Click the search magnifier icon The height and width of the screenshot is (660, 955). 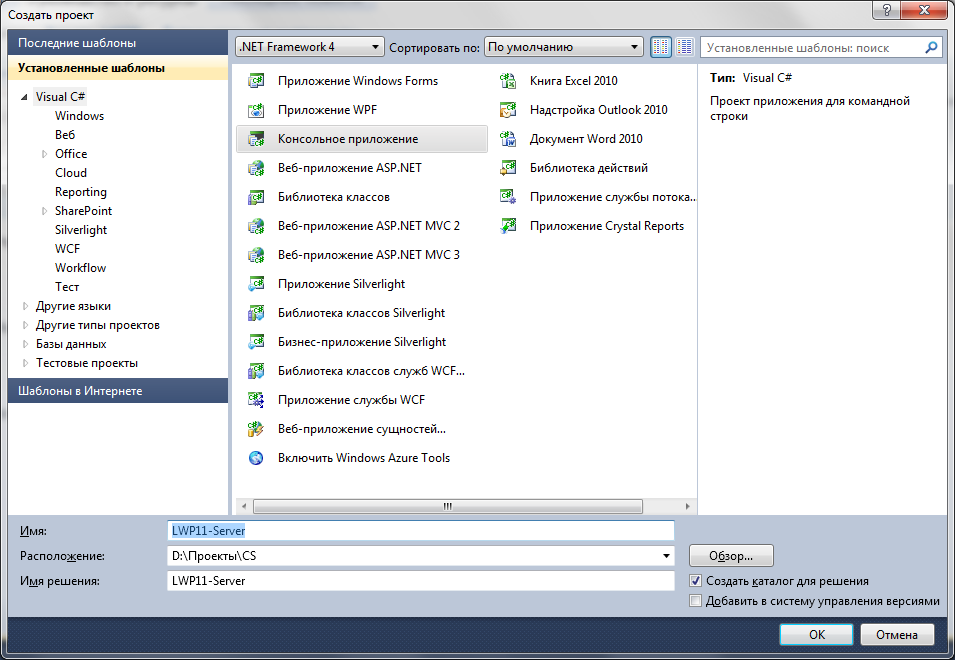931,47
